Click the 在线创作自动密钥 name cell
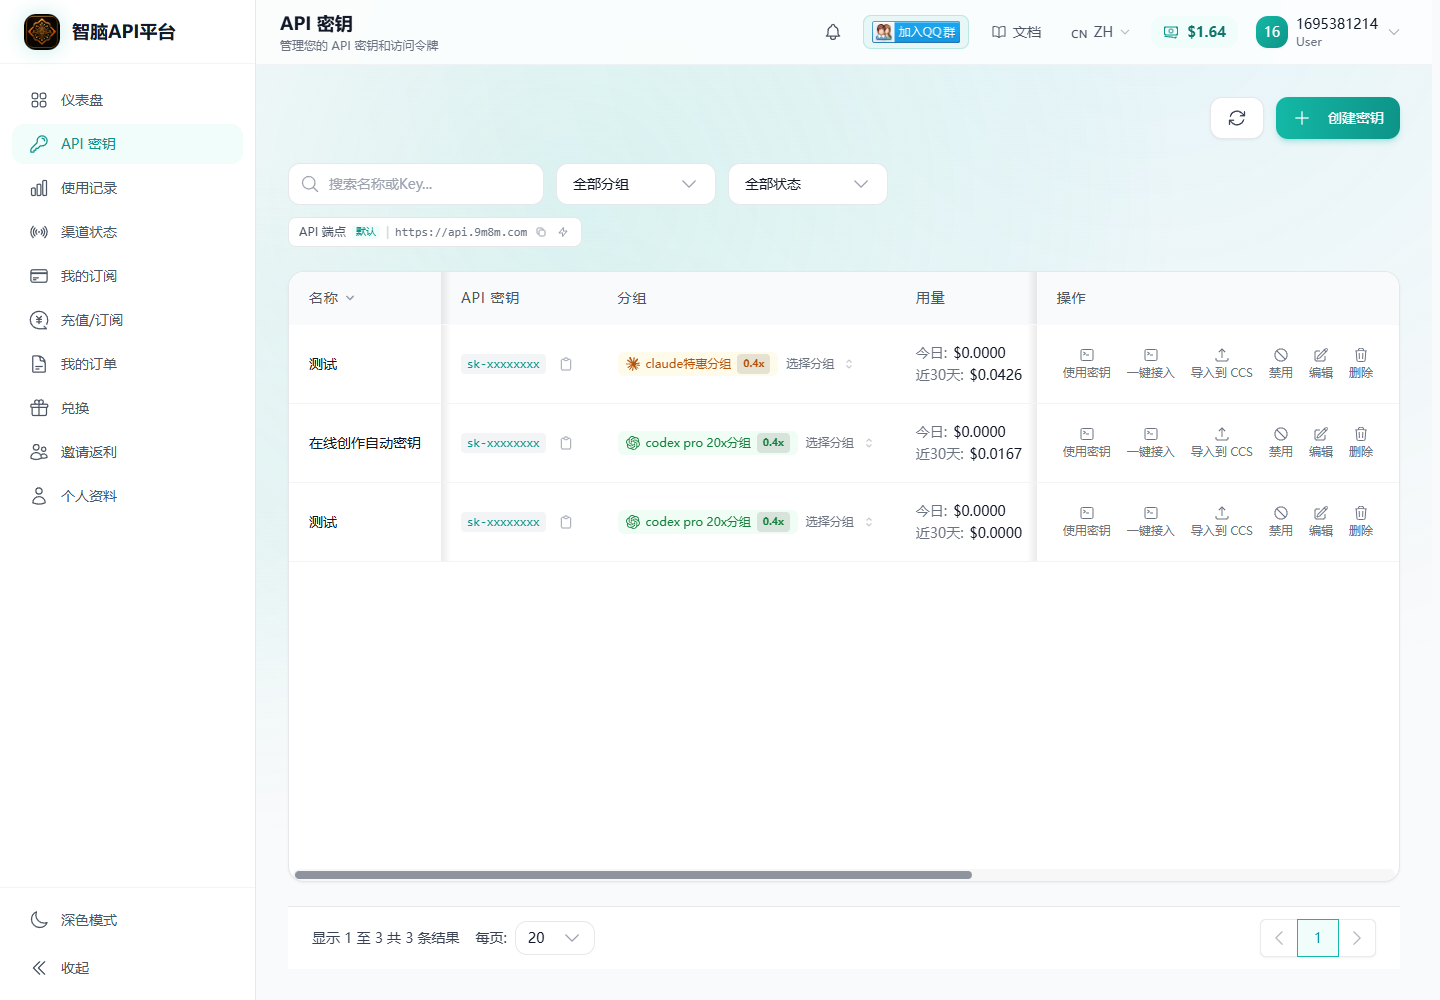This screenshot has height=1000, width=1440. pyautogui.click(x=365, y=443)
